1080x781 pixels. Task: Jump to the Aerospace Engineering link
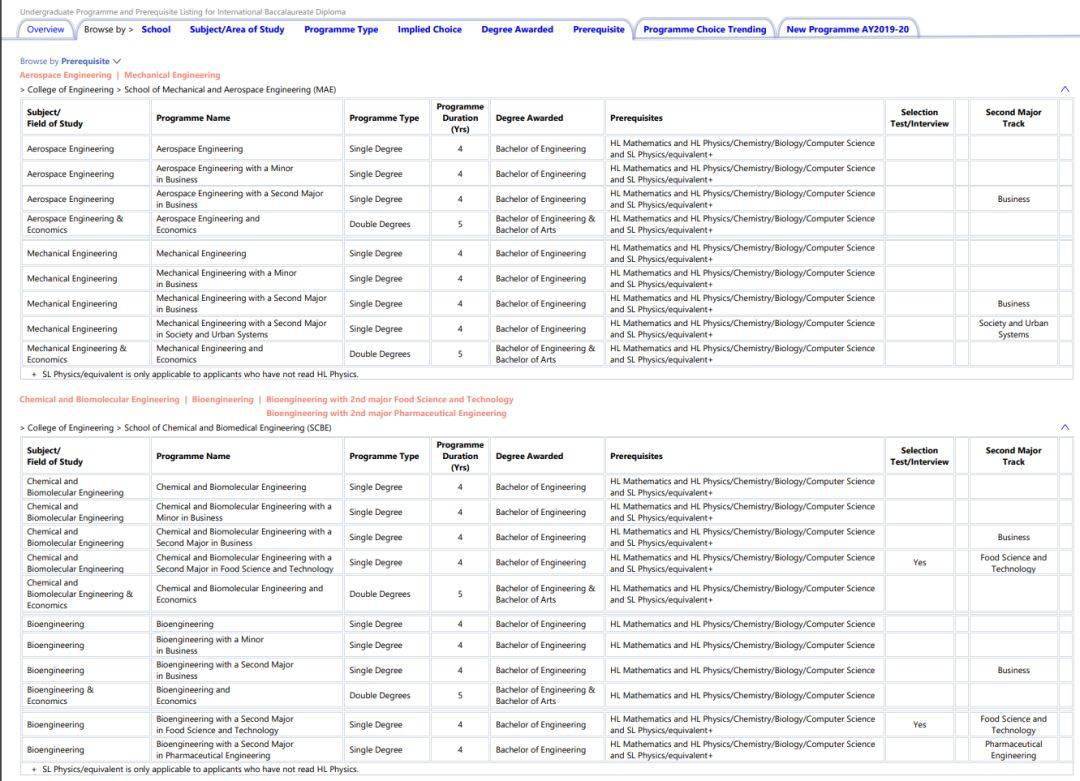tap(65, 75)
